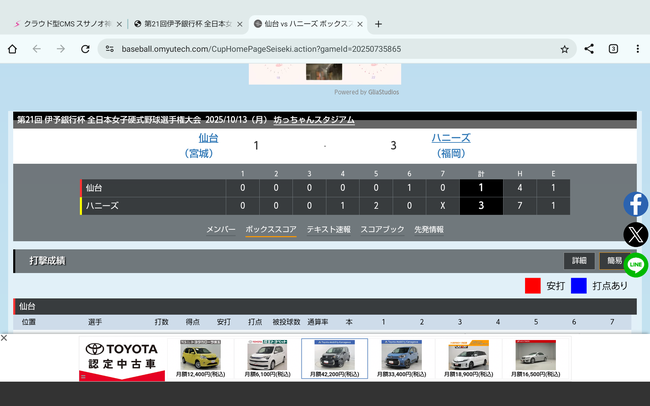Share on Facebook via the sidebar icon
This screenshot has width=650, height=406.
pos(636,204)
